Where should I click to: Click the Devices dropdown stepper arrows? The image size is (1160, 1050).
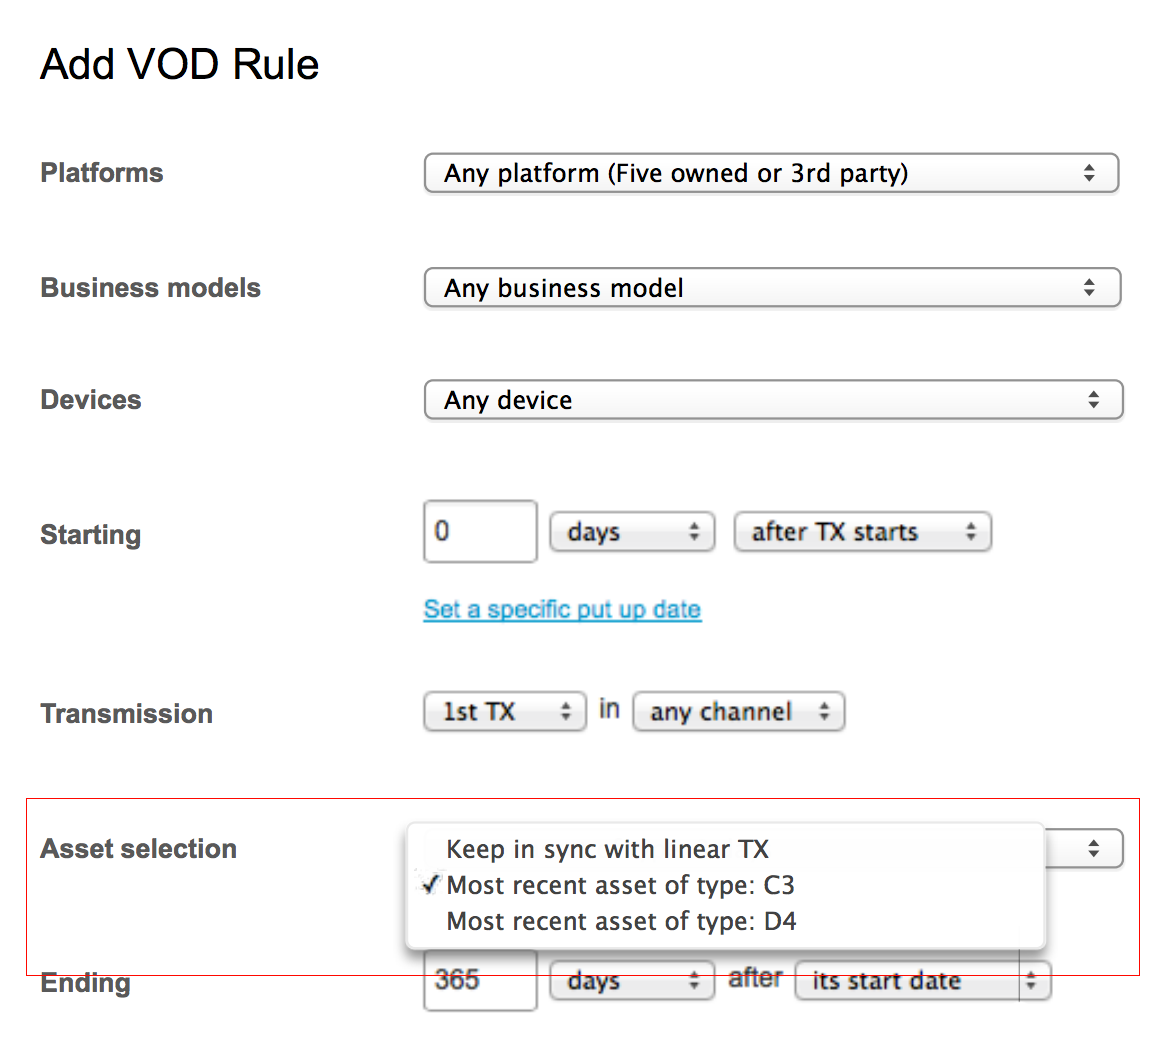(x=1093, y=400)
